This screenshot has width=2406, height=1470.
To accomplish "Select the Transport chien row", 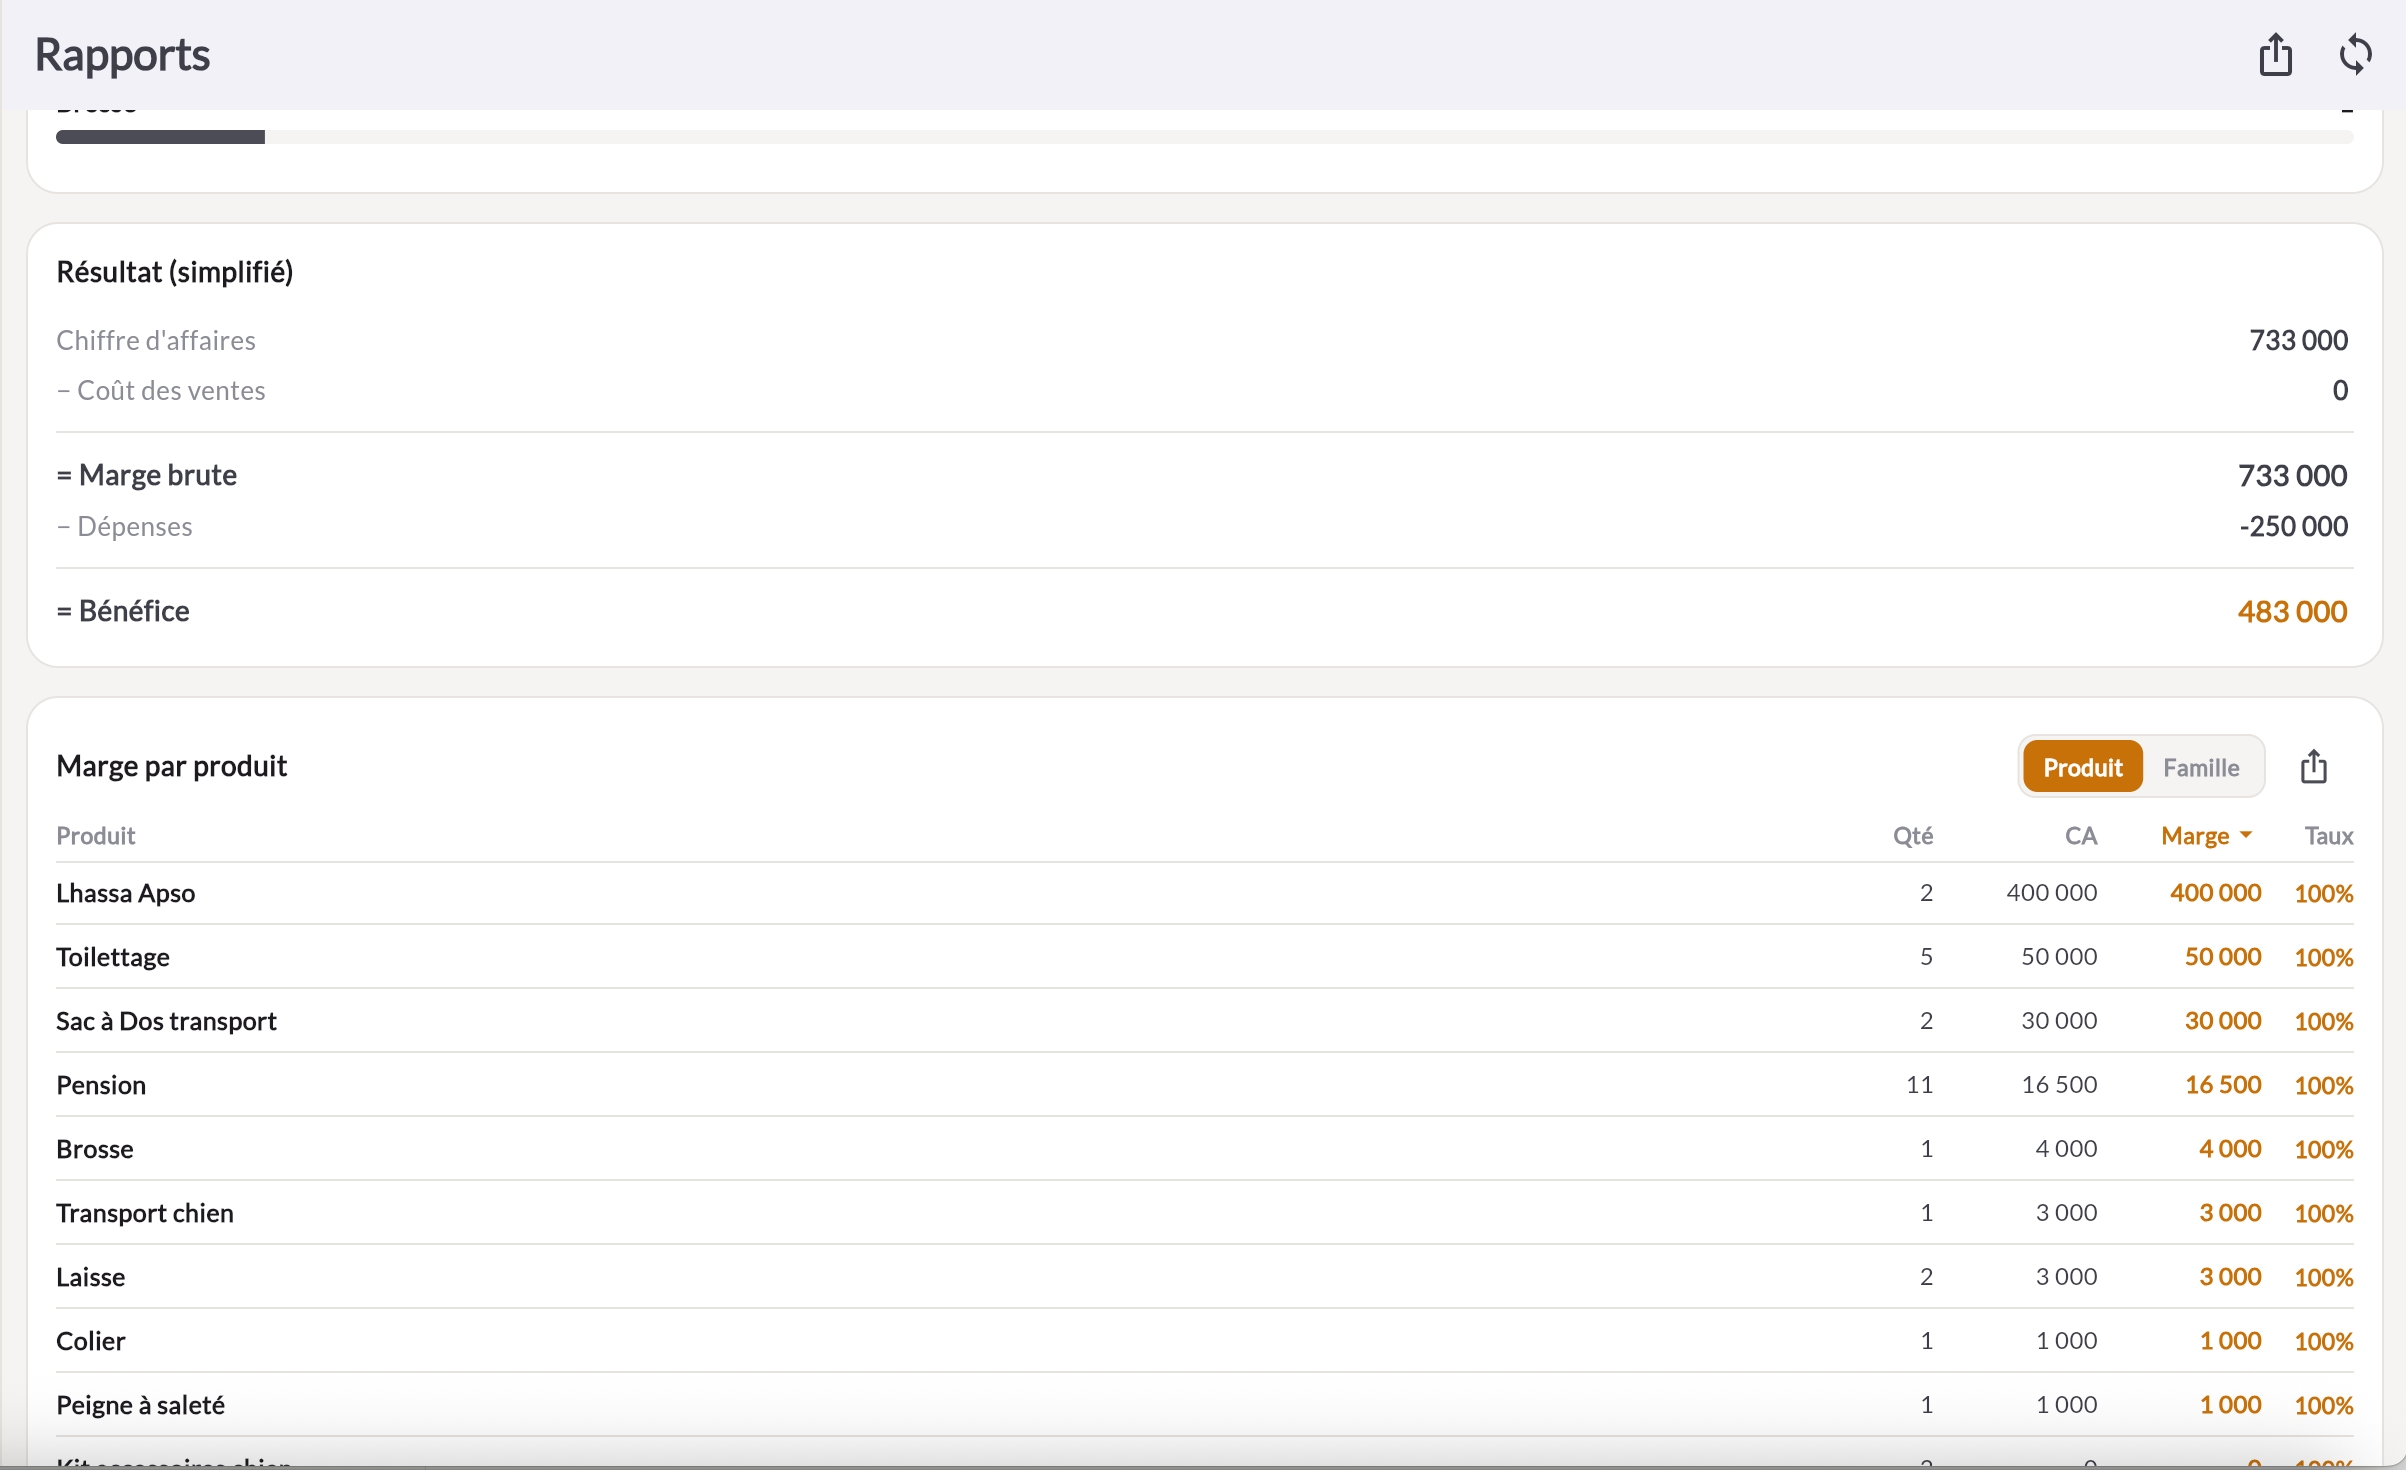I will (x=1204, y=1213).
